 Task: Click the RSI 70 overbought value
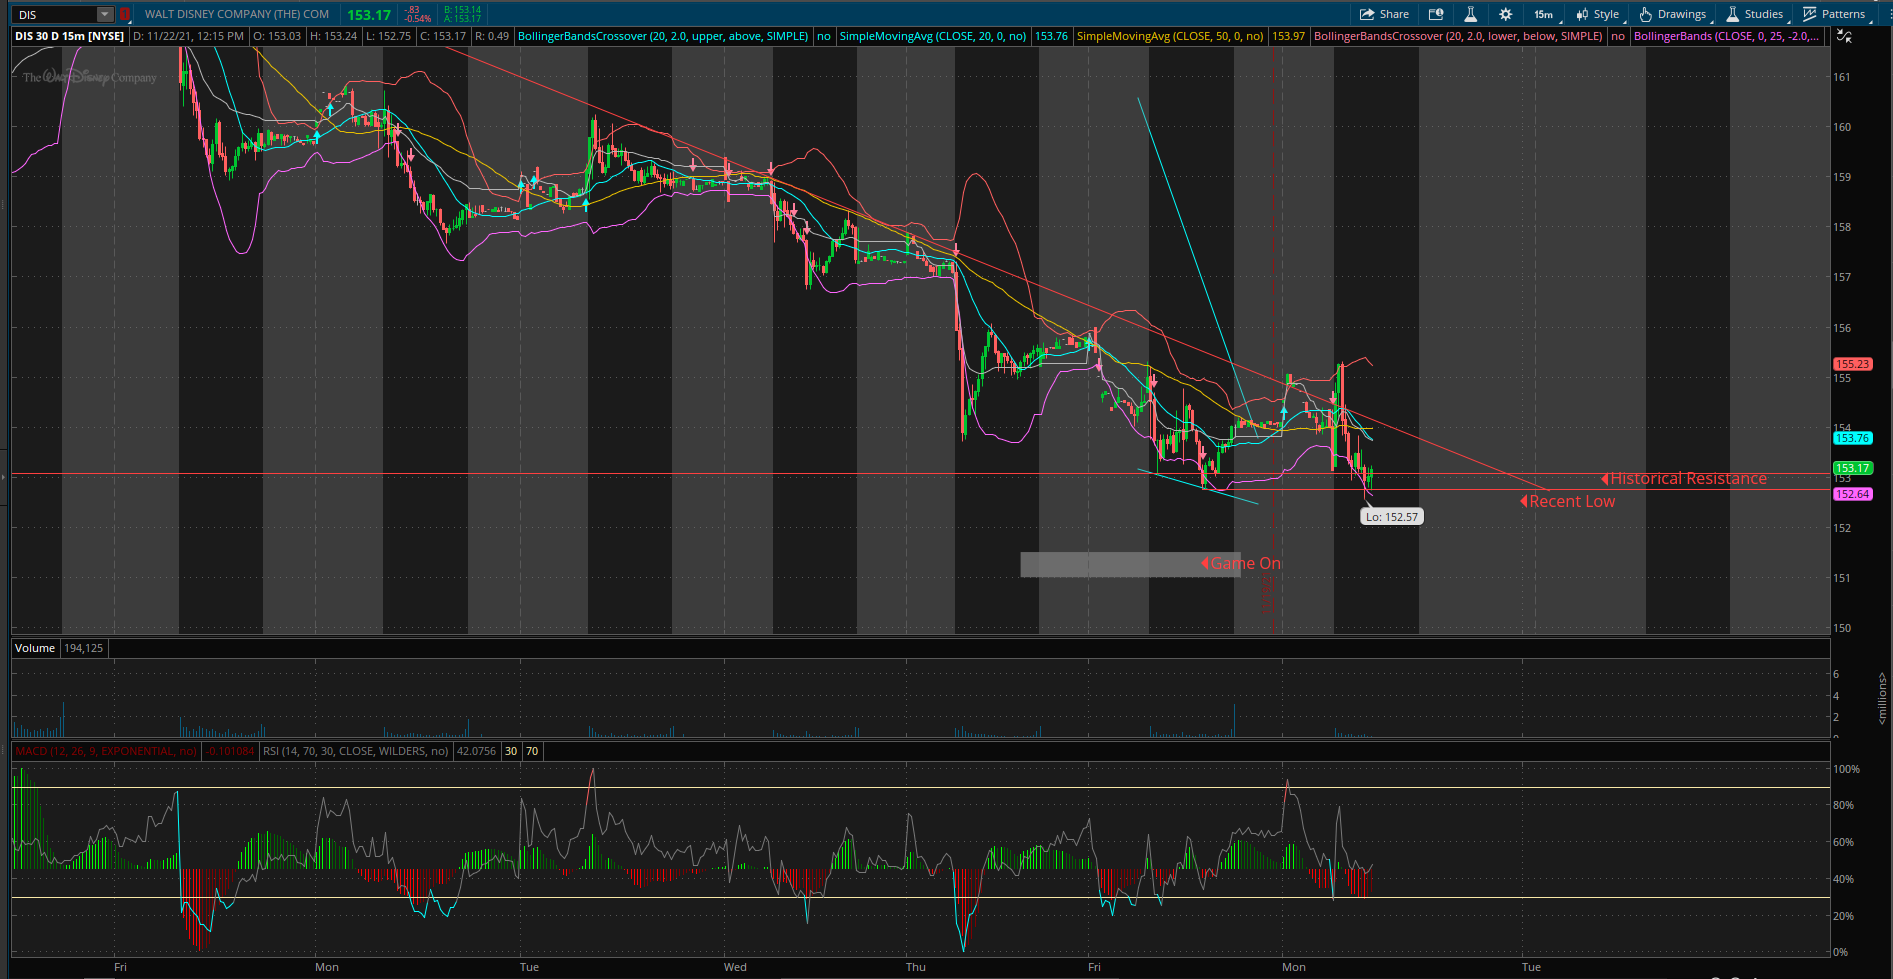[532, 751]
